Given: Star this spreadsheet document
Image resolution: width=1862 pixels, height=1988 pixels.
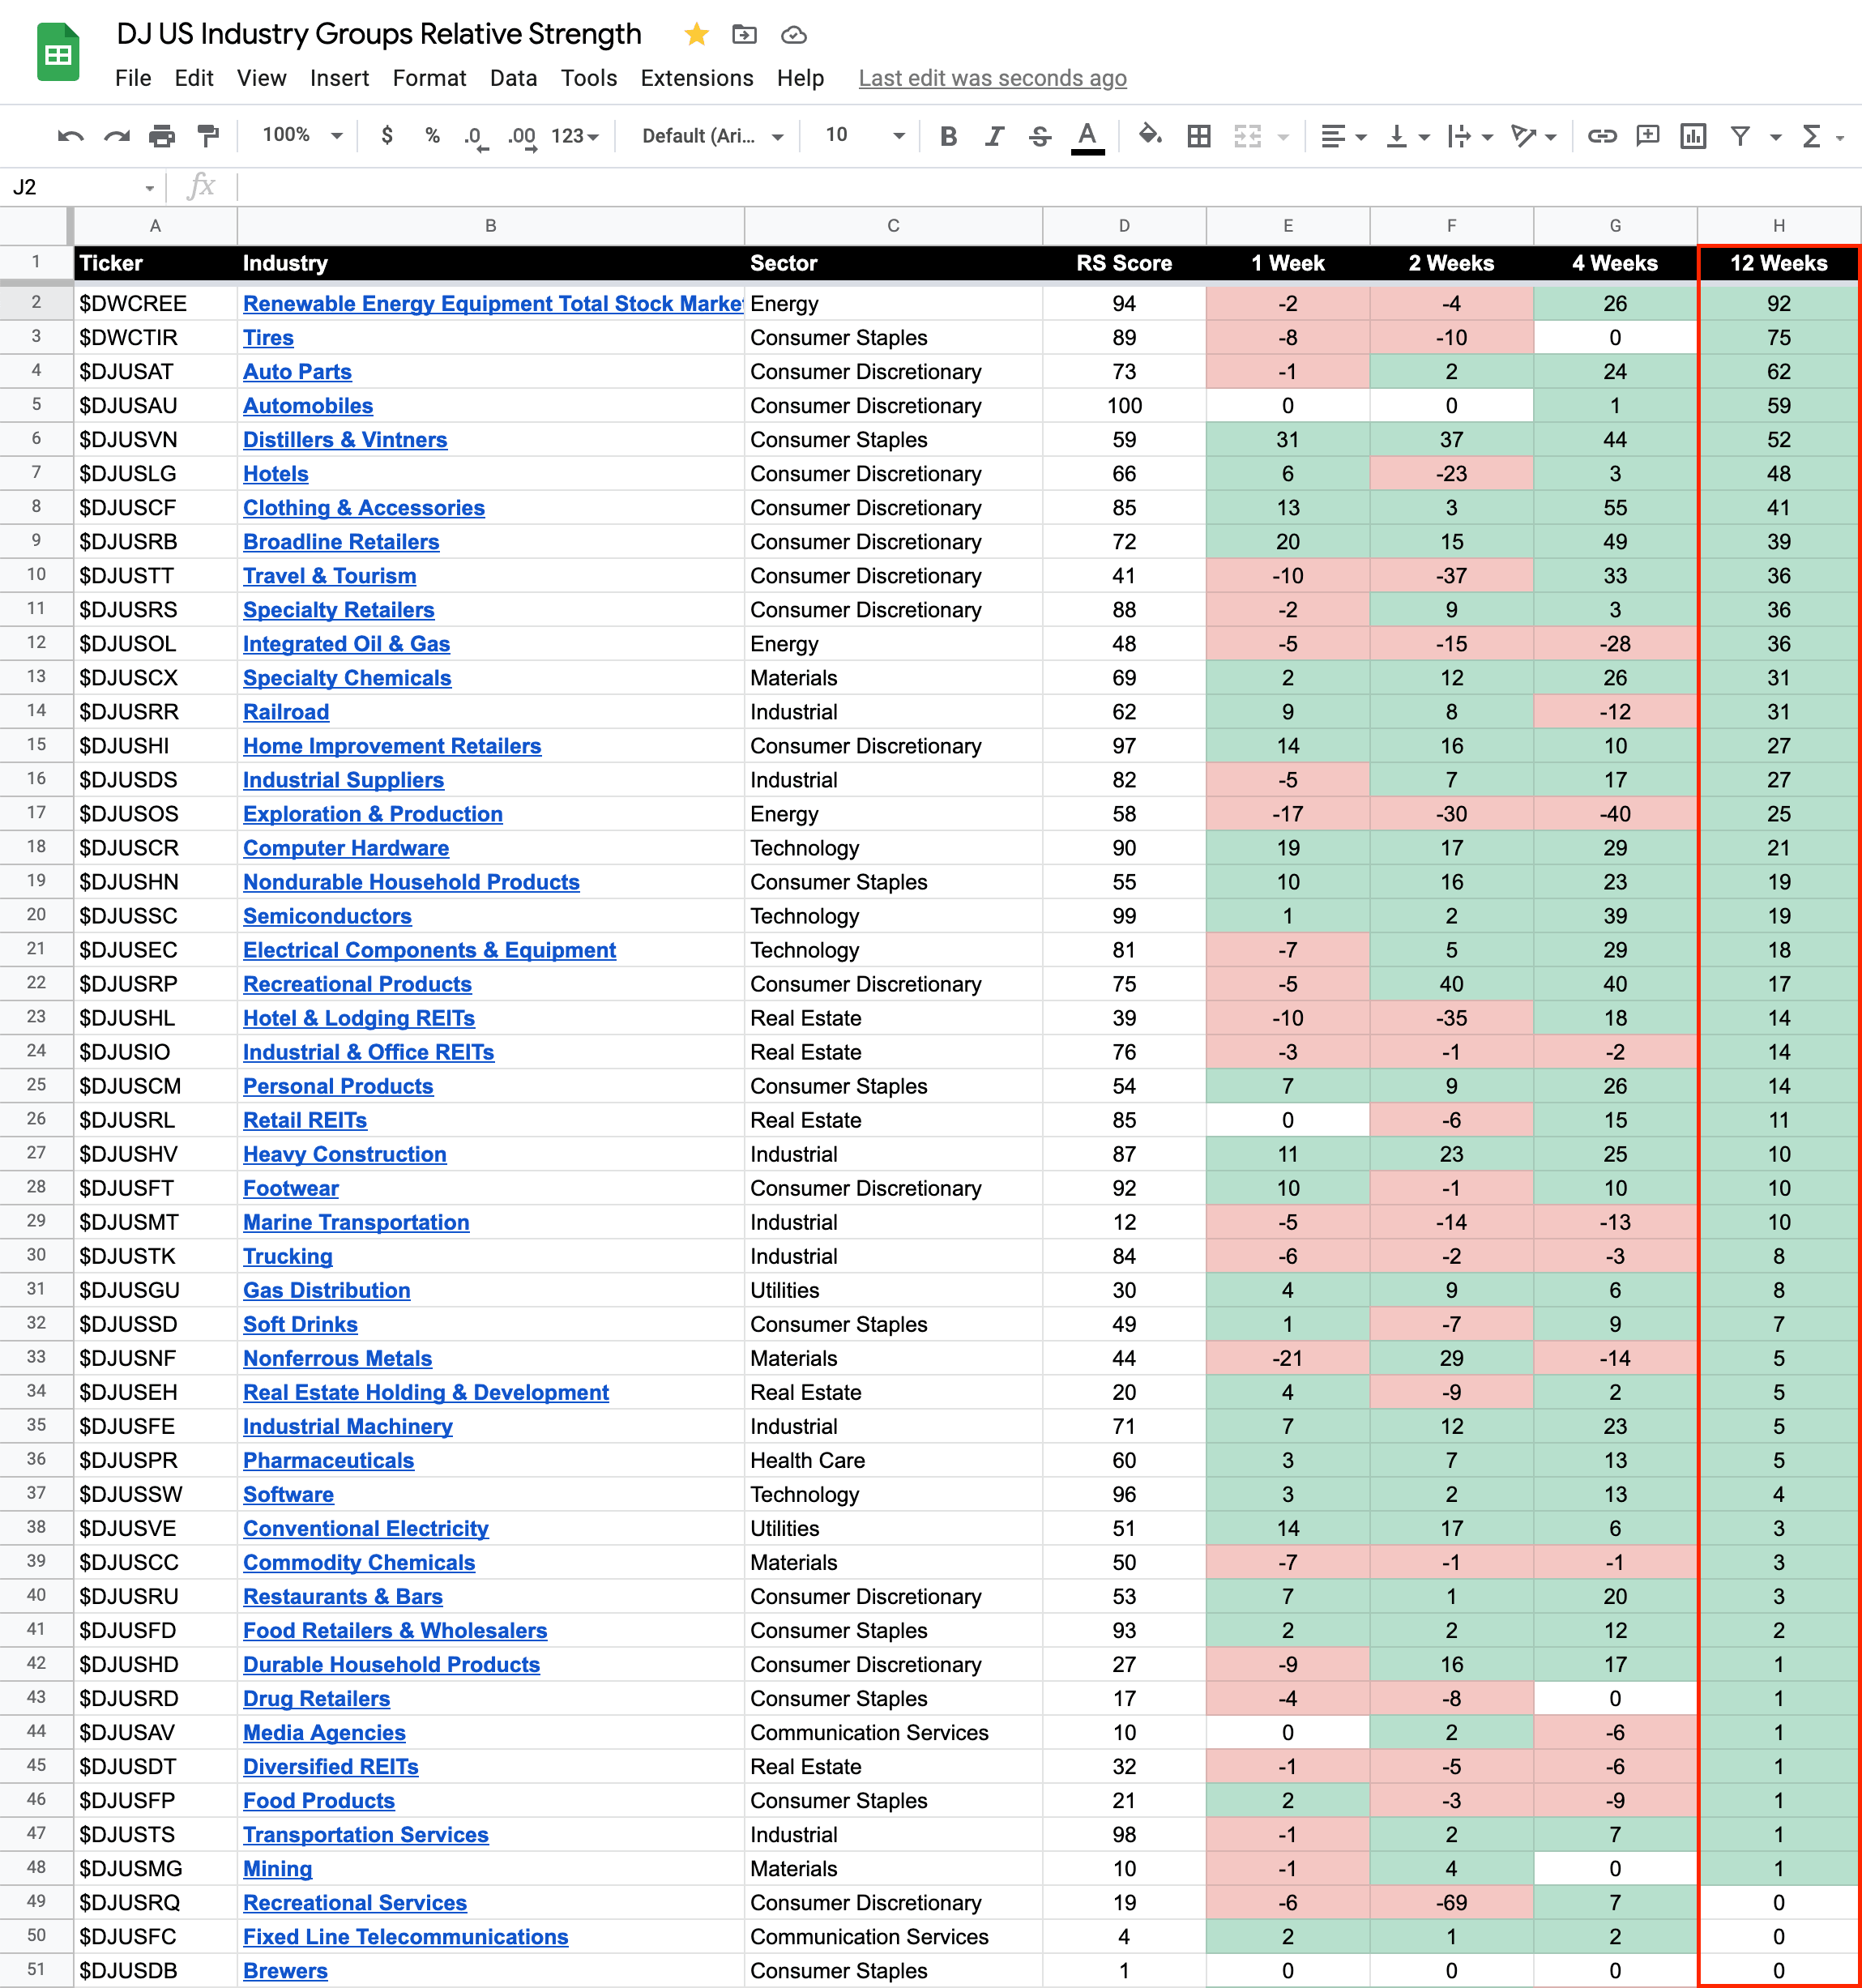Looking at the screenshot, I should (x=697, y=35).
